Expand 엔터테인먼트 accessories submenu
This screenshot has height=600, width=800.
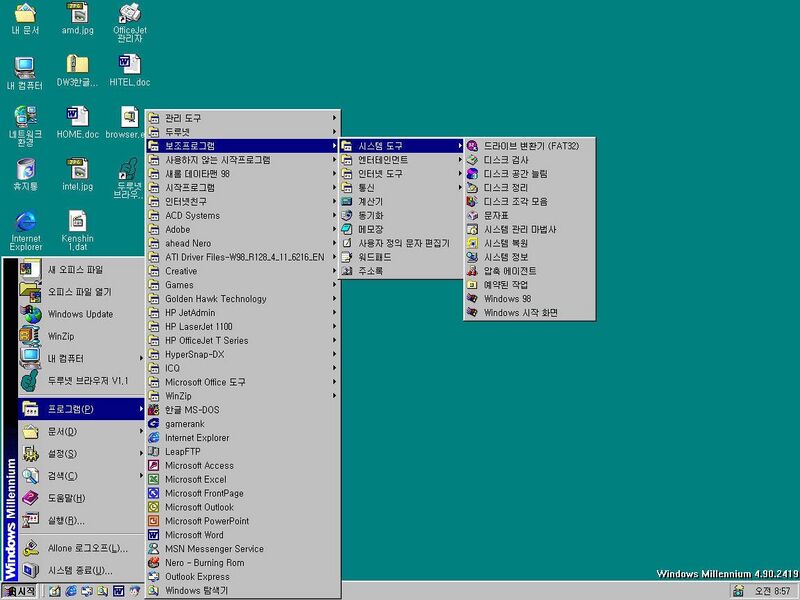tap(382, 160)
